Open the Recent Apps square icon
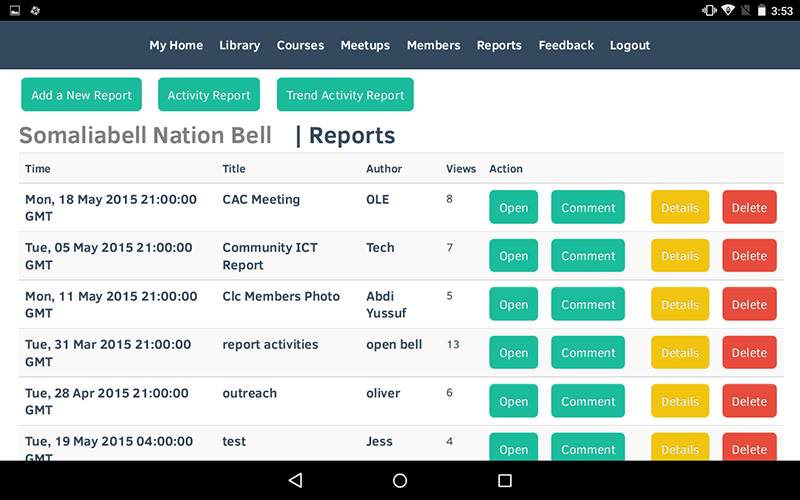This screenshot has width=800, height=500. tap(505, 480)
